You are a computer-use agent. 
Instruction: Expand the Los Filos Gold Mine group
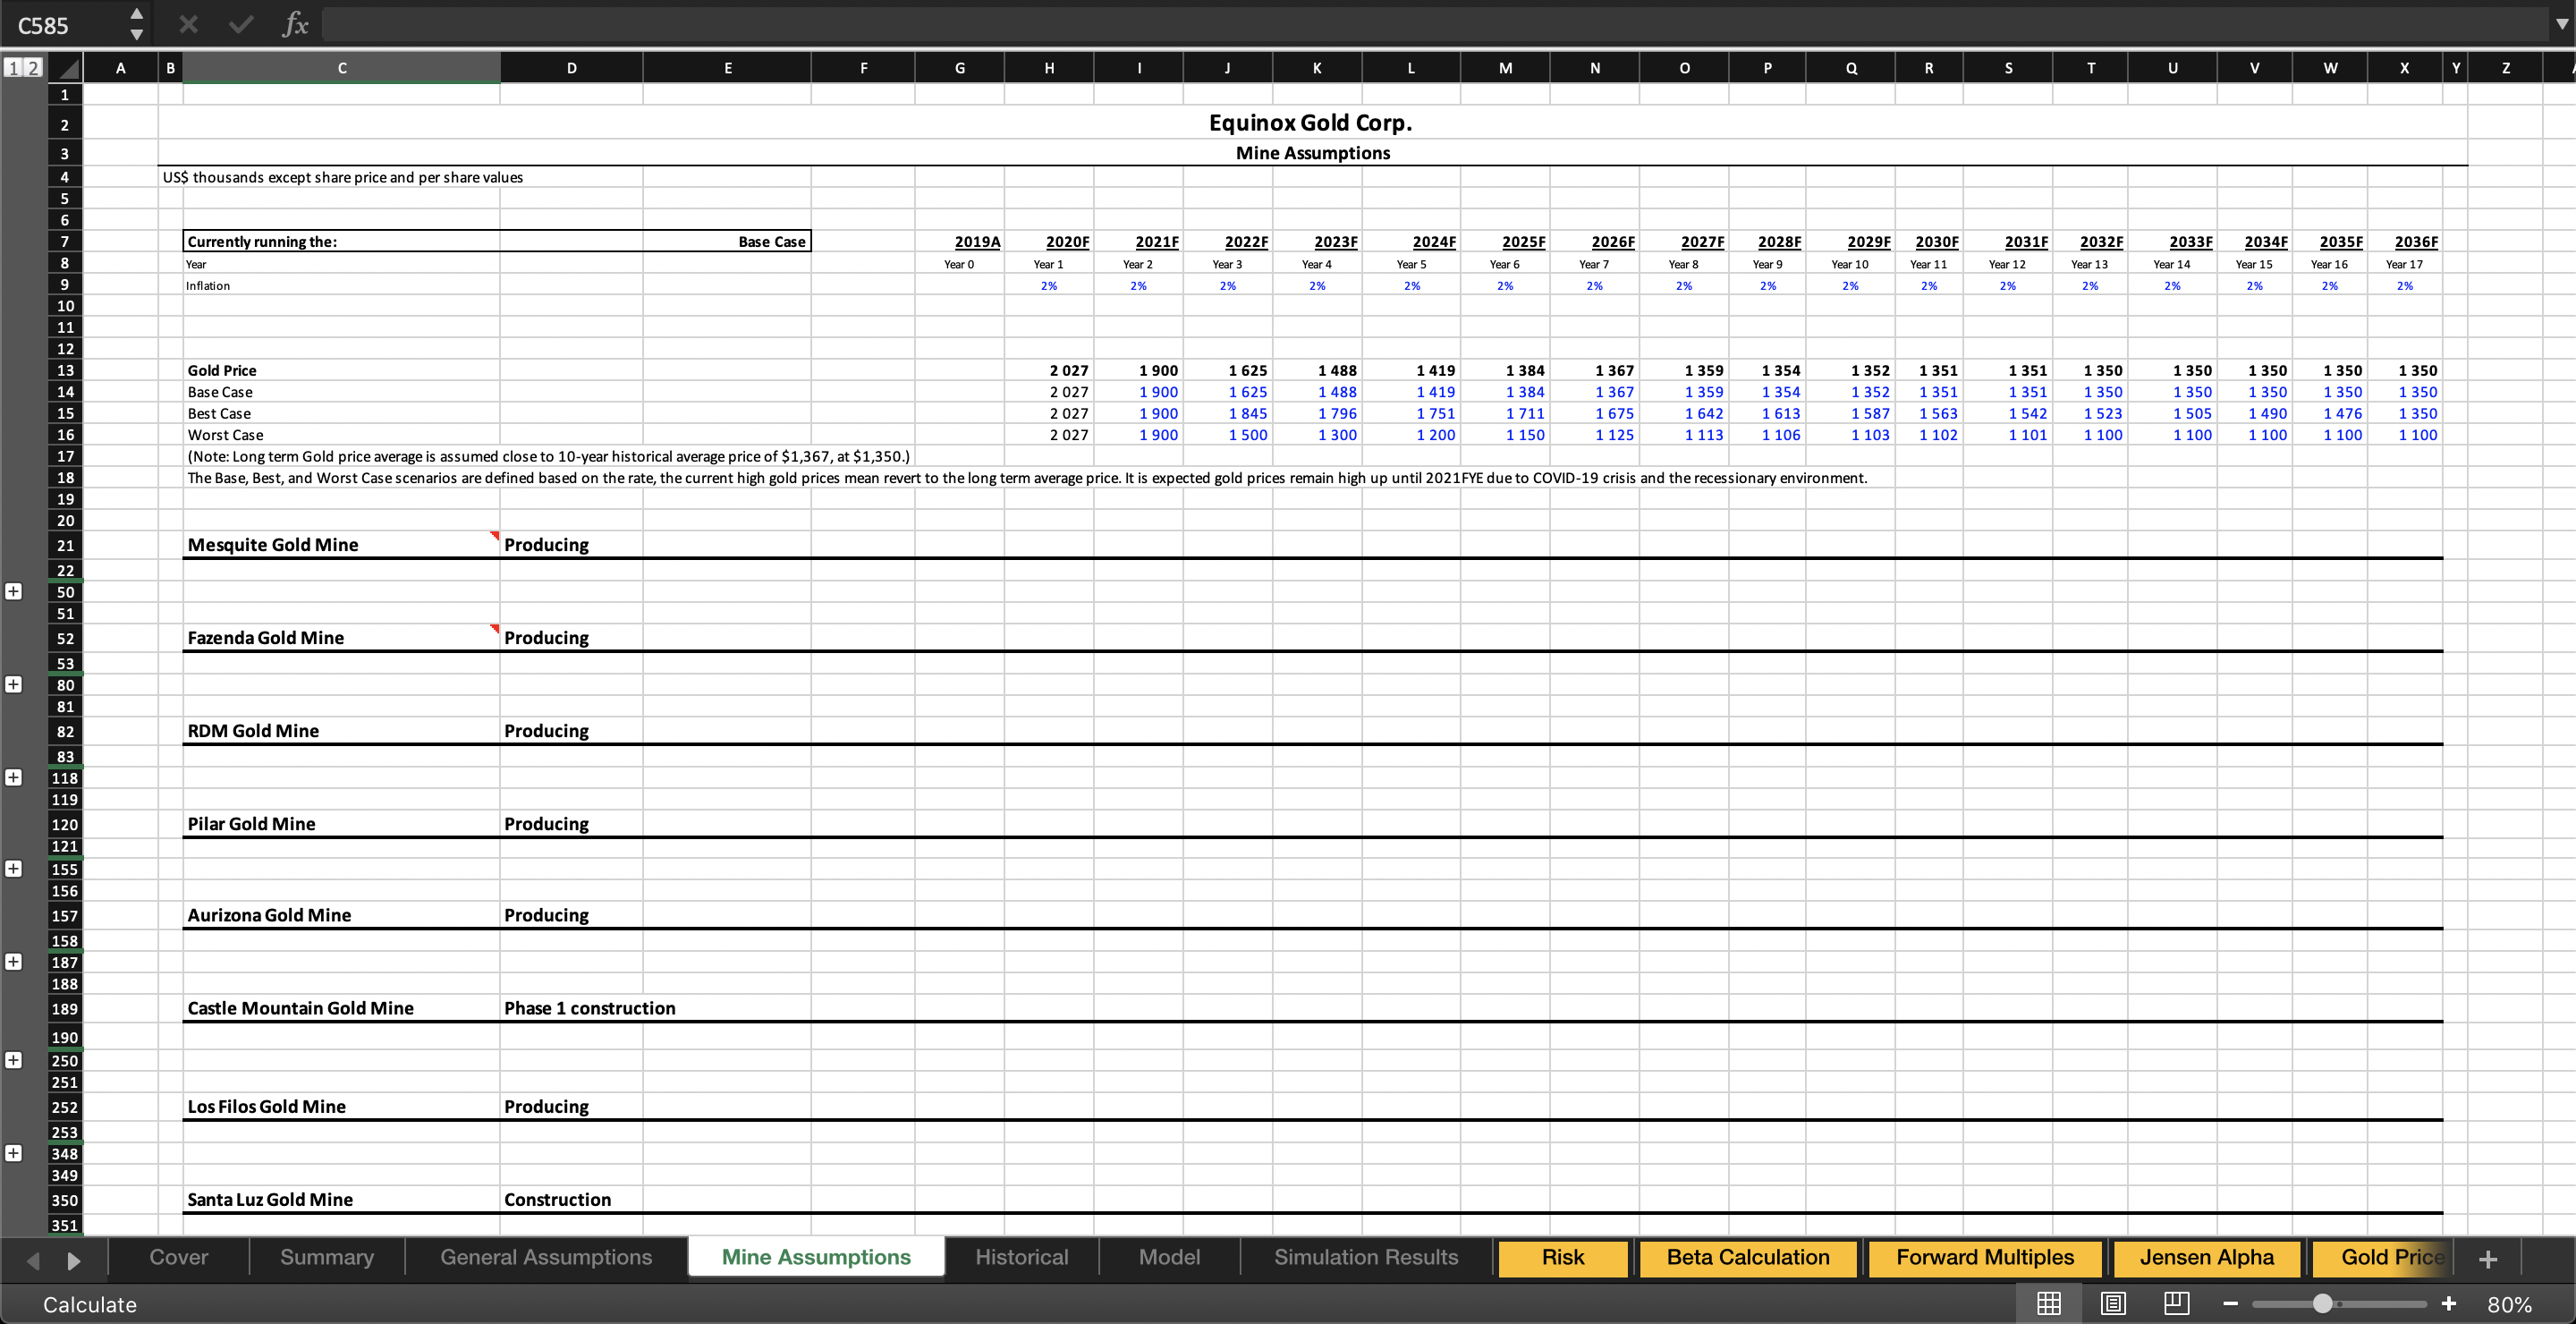click(x=13, y=1153)
